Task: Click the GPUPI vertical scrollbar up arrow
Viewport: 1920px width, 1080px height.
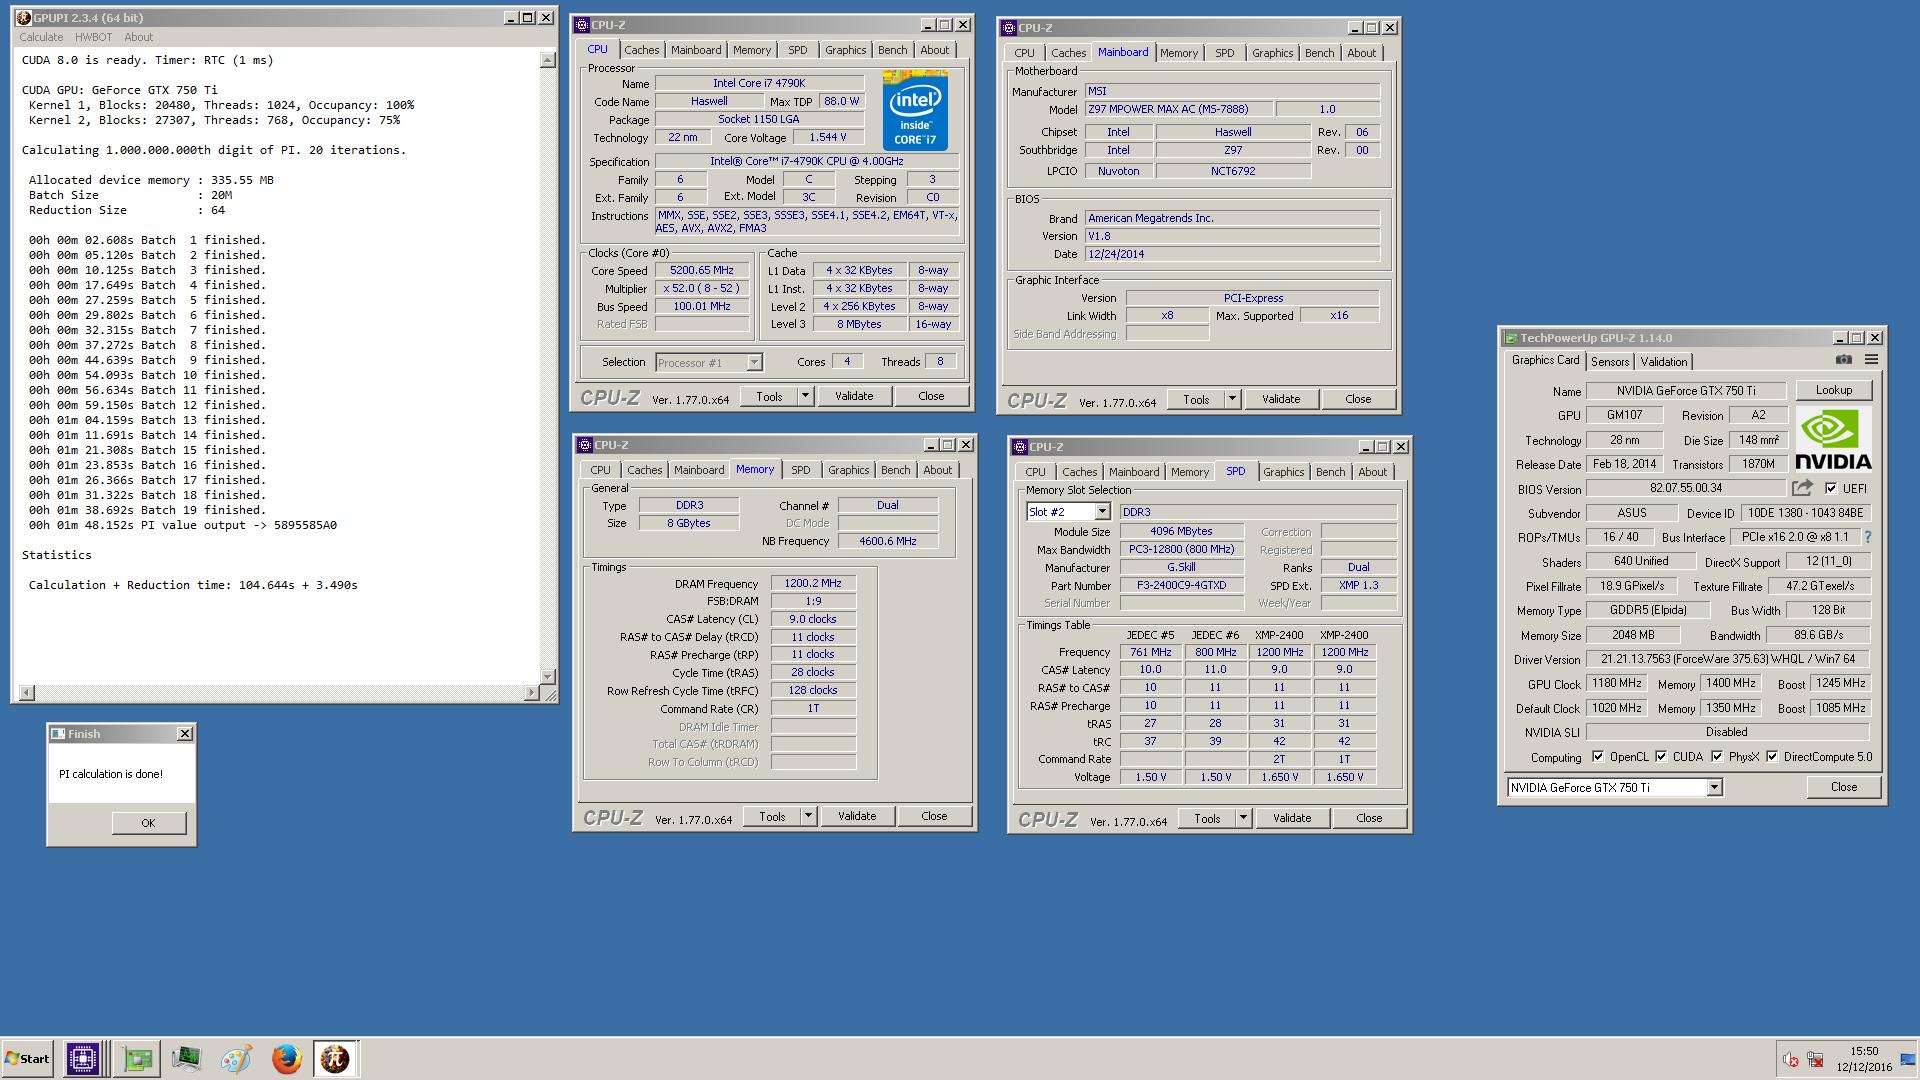Action: [547, 61]
